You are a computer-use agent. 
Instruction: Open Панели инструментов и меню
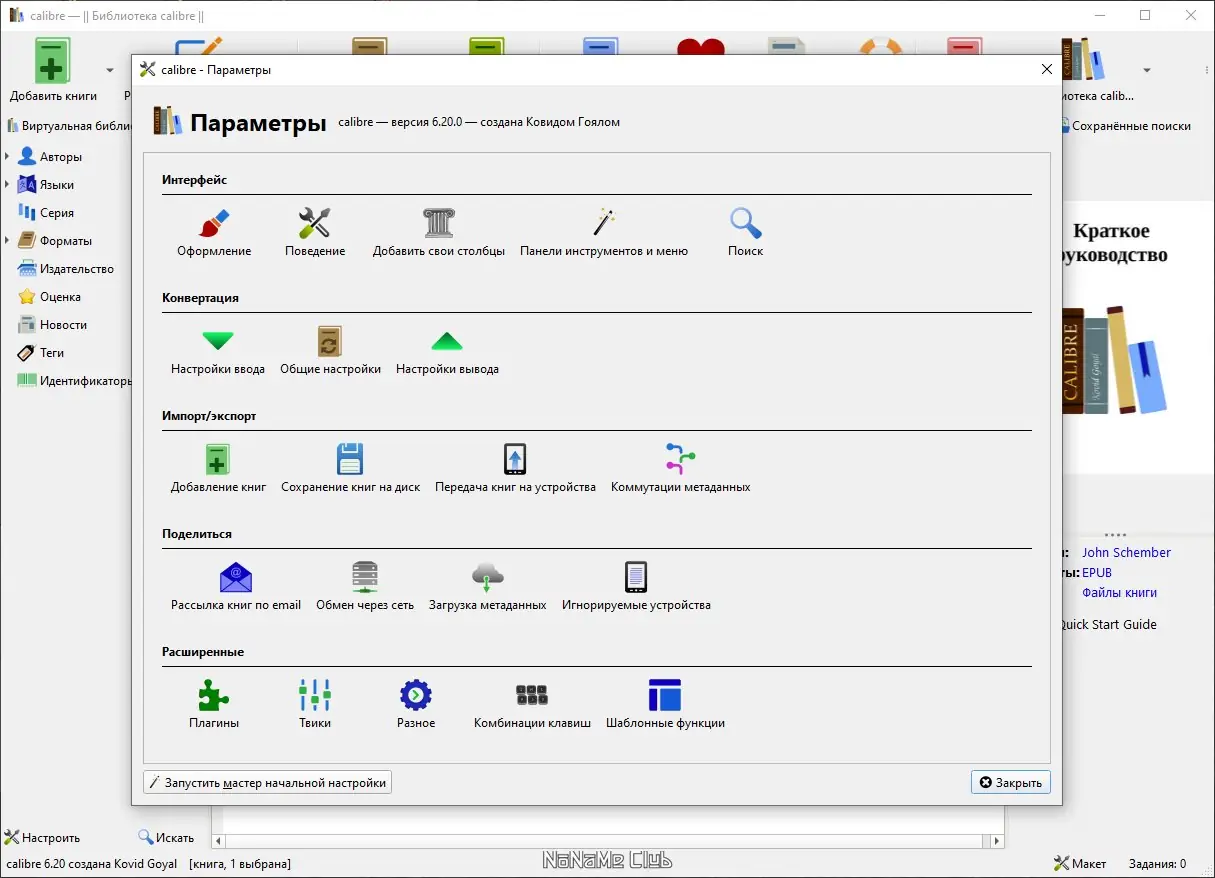click(604, 232)
